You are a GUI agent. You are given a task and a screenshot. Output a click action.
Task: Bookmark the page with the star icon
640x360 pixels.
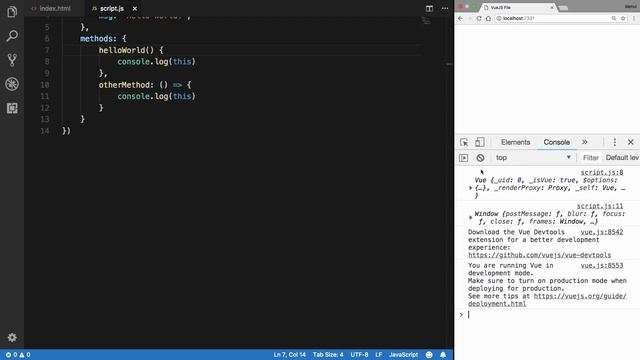pos(623,18)
